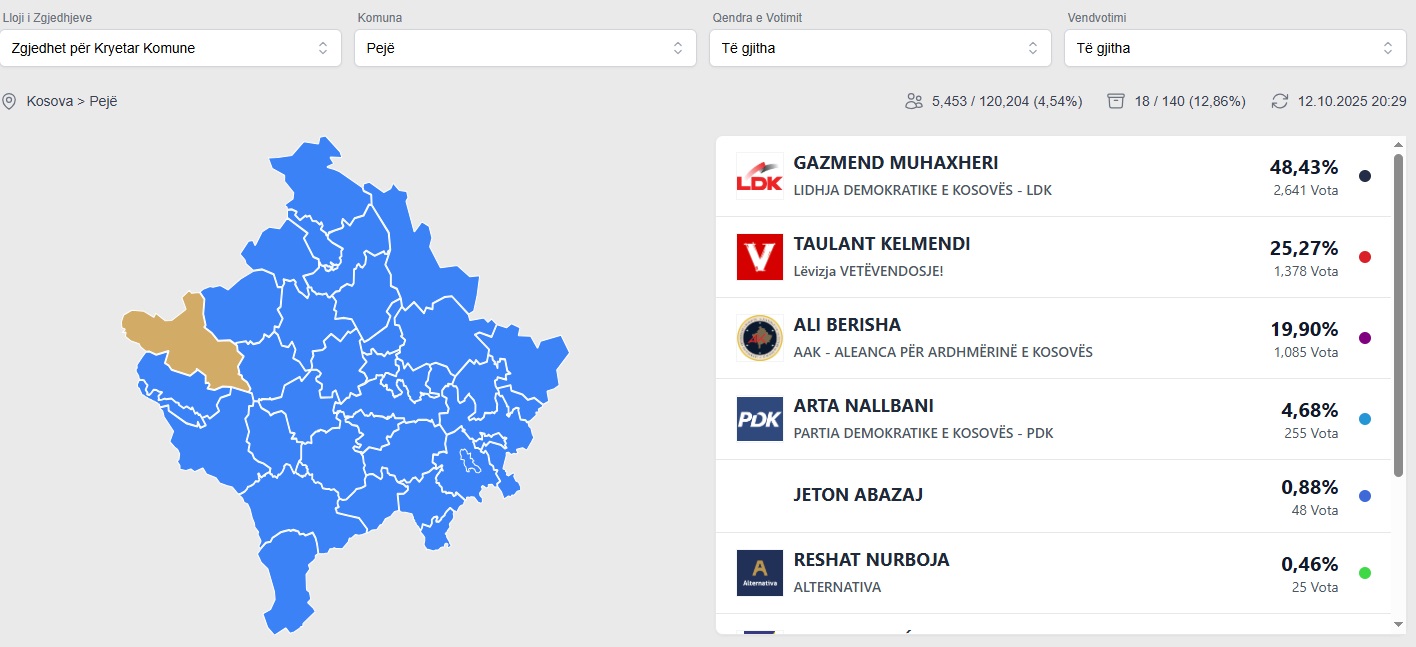
Task: Expand the Qendra e Votimit dropdown
Action: point(880,48)
